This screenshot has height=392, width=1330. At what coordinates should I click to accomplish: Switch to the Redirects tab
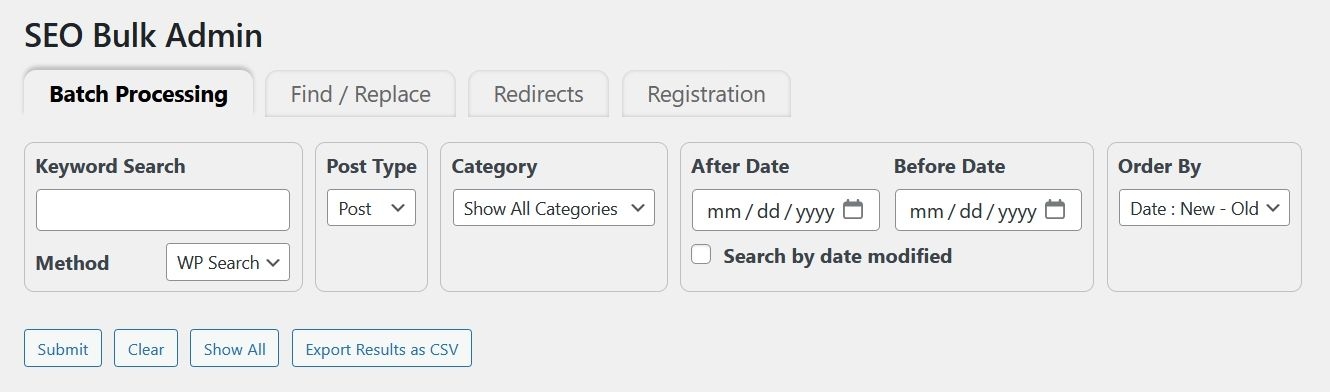tap(539, 94)
